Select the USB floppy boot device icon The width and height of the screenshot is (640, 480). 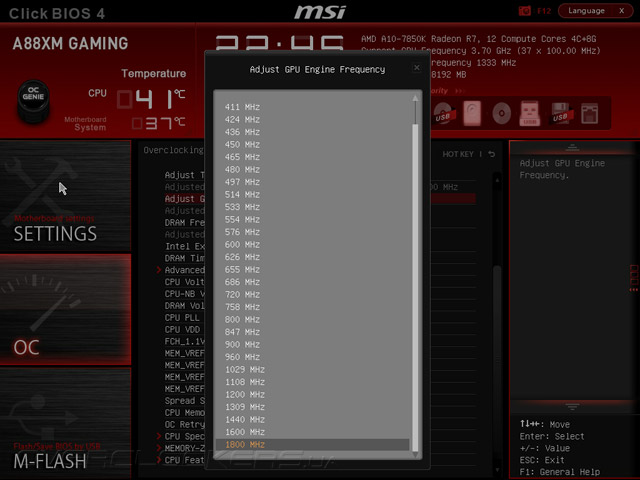click(560, 113)
